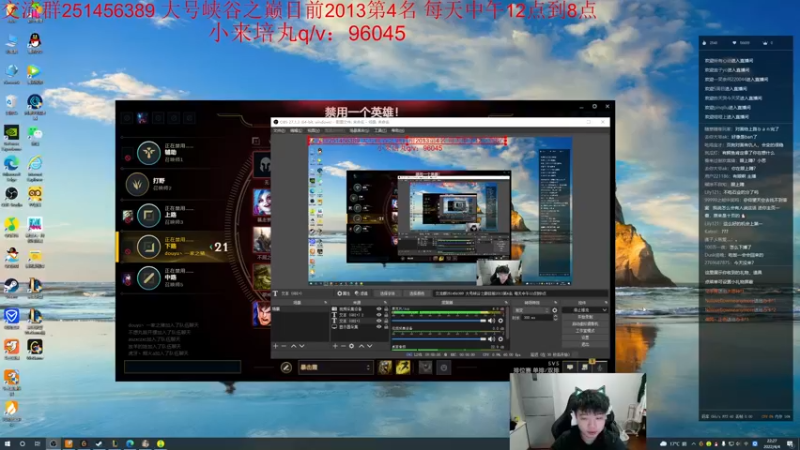
Task: Select the top lane role emblem
Action: [148, 215]
